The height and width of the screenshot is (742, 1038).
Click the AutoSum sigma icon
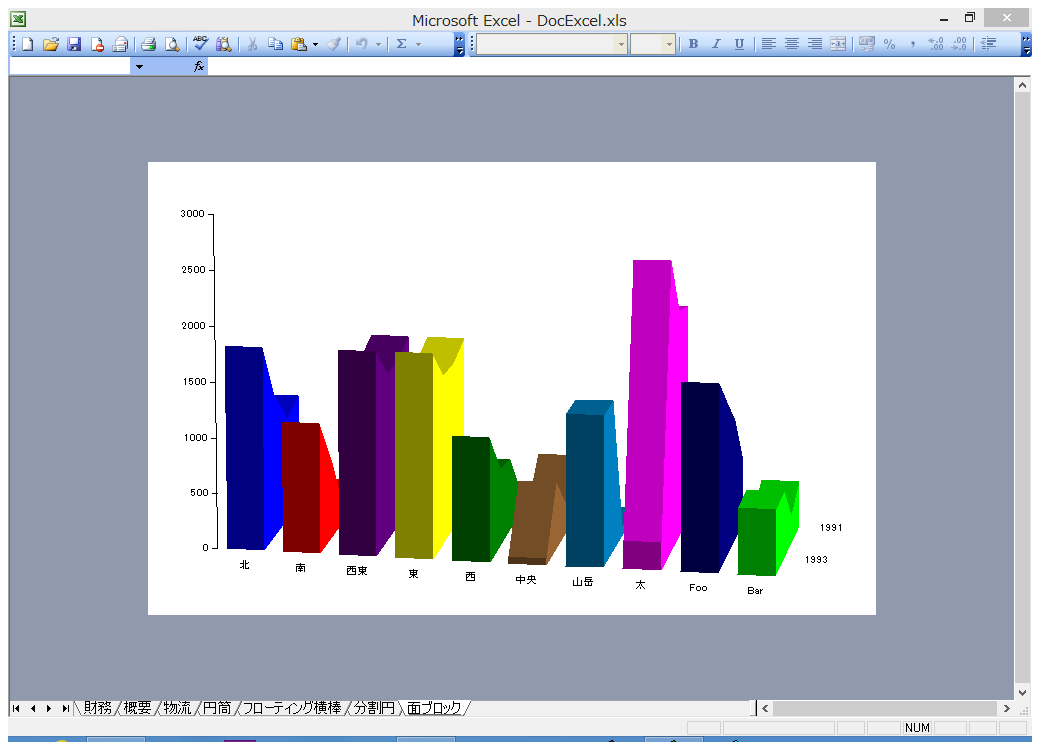(x=401, y=44)
